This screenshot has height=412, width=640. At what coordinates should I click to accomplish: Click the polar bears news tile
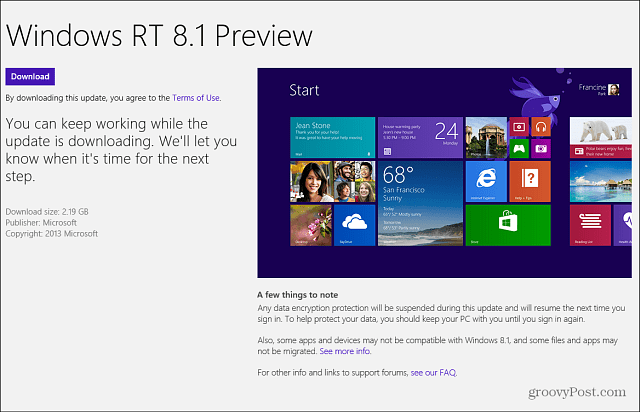[x=601, y=138]
